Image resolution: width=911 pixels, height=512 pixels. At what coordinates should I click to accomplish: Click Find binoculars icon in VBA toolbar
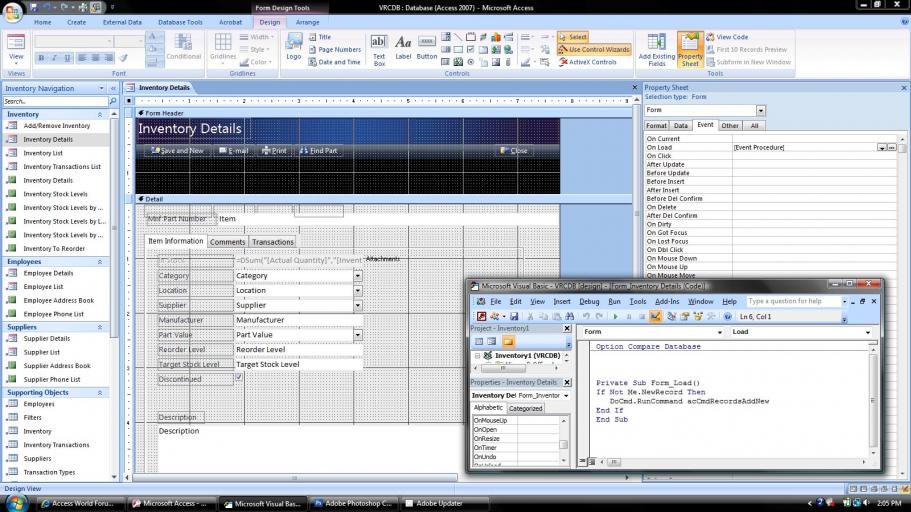click(x=569, y=317)
